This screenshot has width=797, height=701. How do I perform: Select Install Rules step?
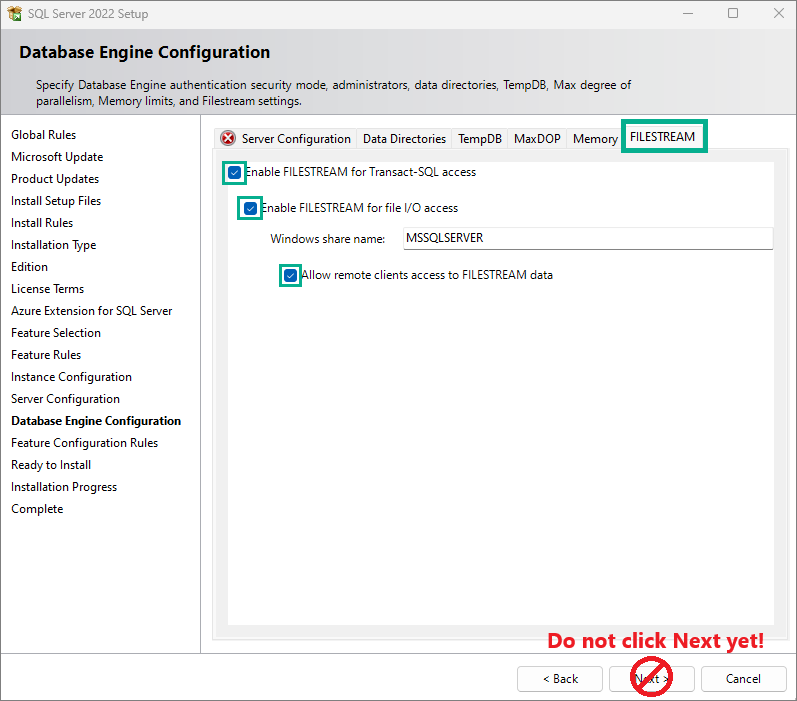coord(42,223)
